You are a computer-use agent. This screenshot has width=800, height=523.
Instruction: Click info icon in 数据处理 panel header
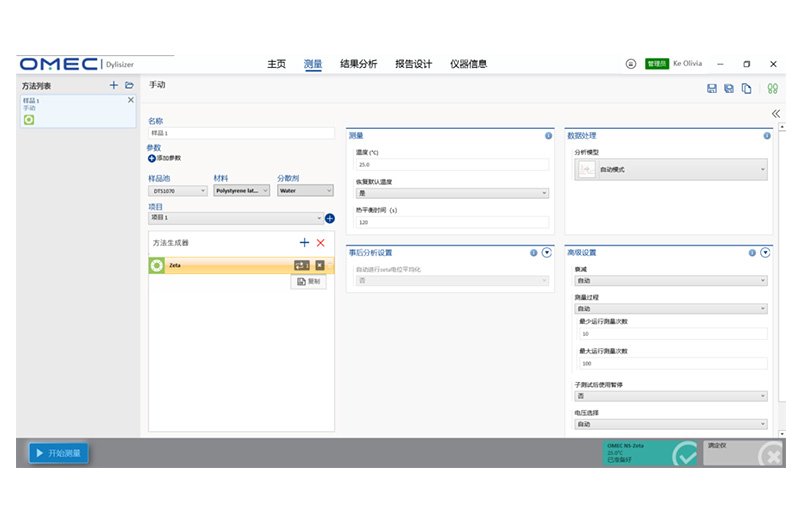click(767, 135)
